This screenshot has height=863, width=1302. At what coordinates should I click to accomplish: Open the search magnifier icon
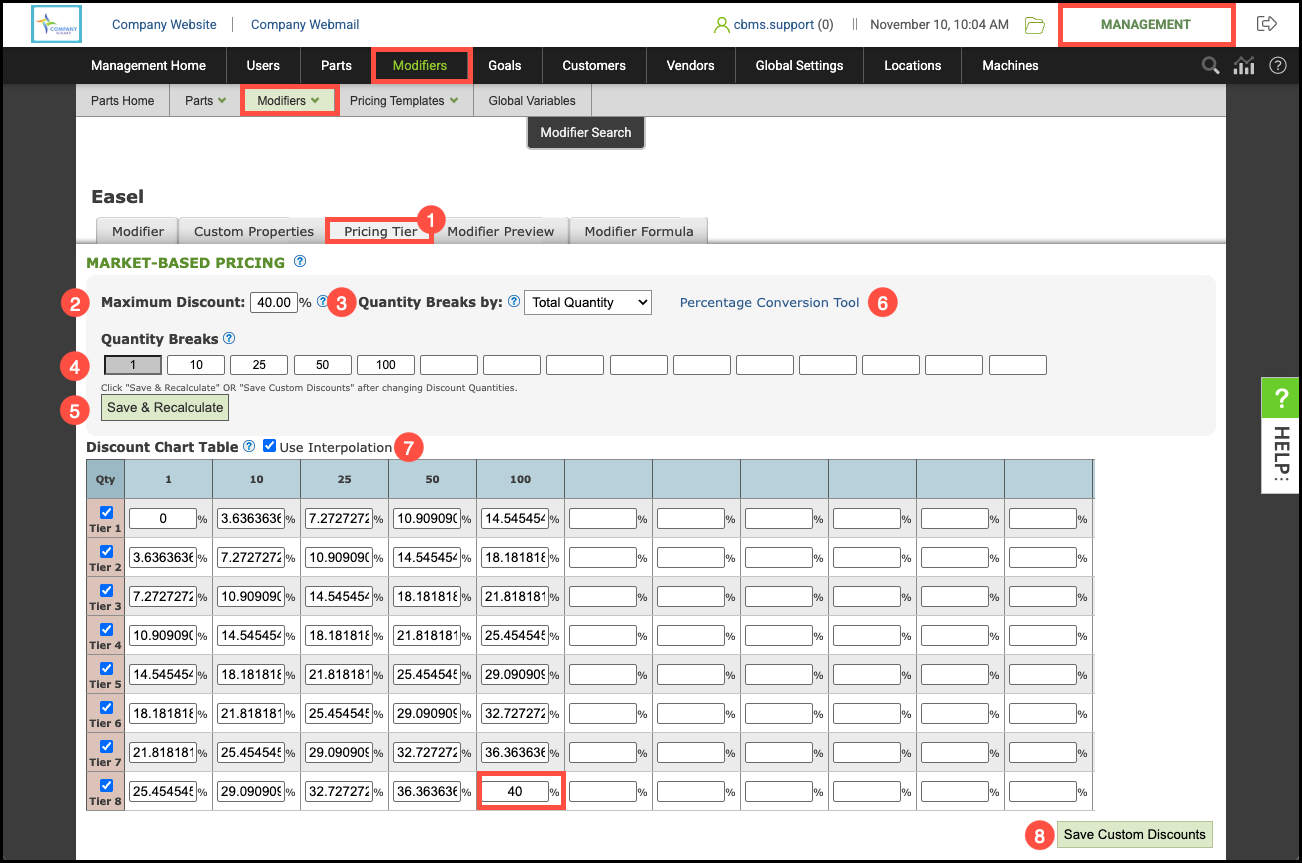pyautogui.click(x=1210, y=66)
